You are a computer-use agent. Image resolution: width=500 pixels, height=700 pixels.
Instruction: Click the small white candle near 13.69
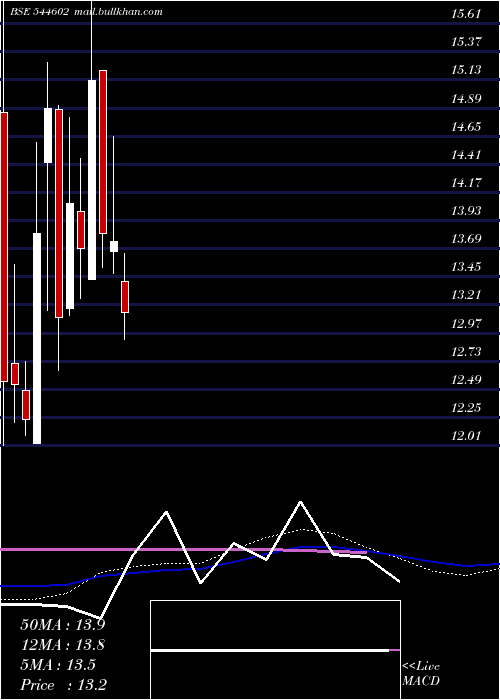[114, 246]
